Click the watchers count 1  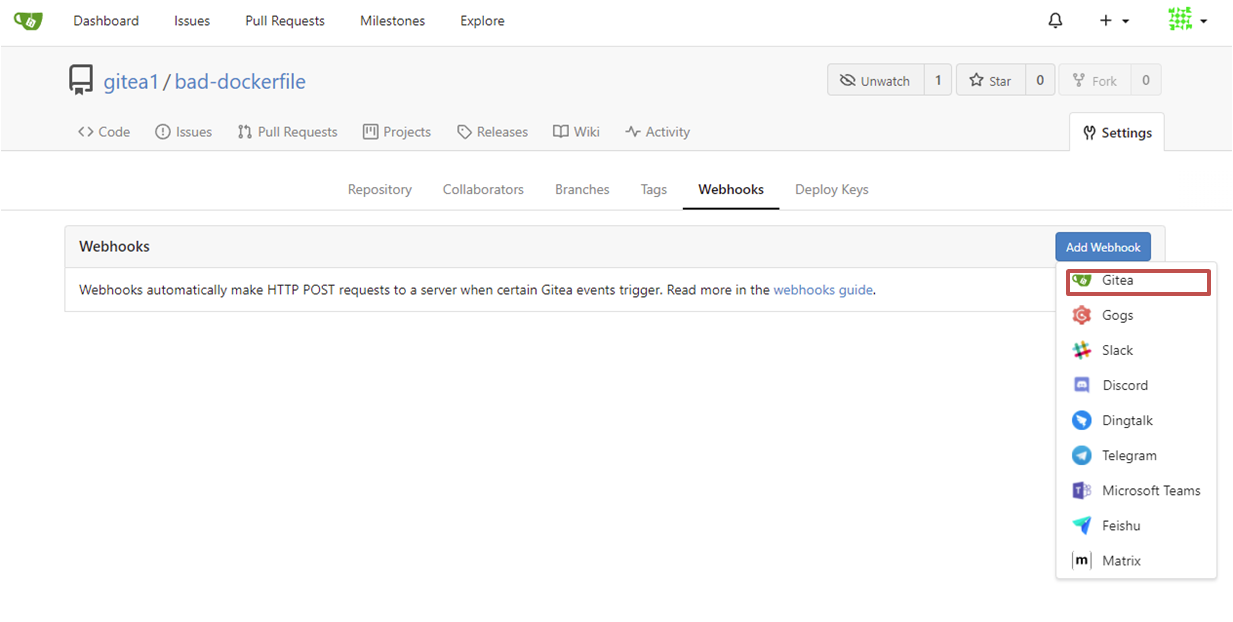[937, 80]
